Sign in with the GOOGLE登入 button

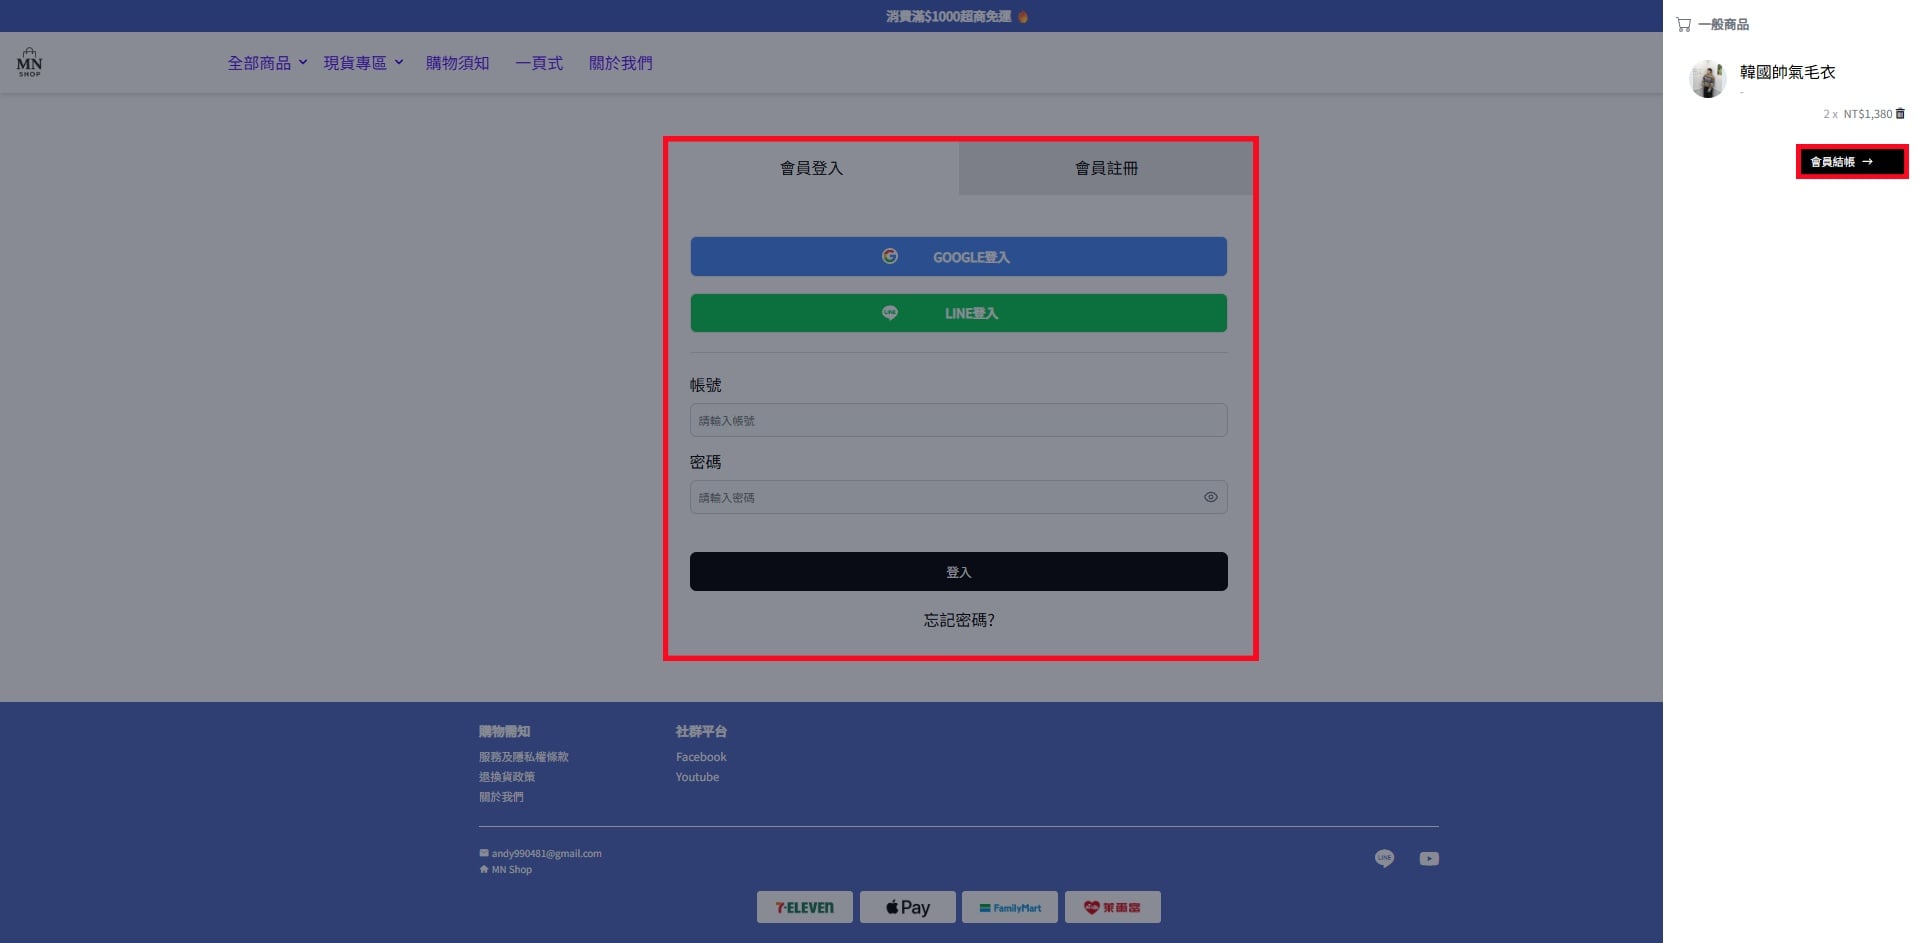point(958,257)
